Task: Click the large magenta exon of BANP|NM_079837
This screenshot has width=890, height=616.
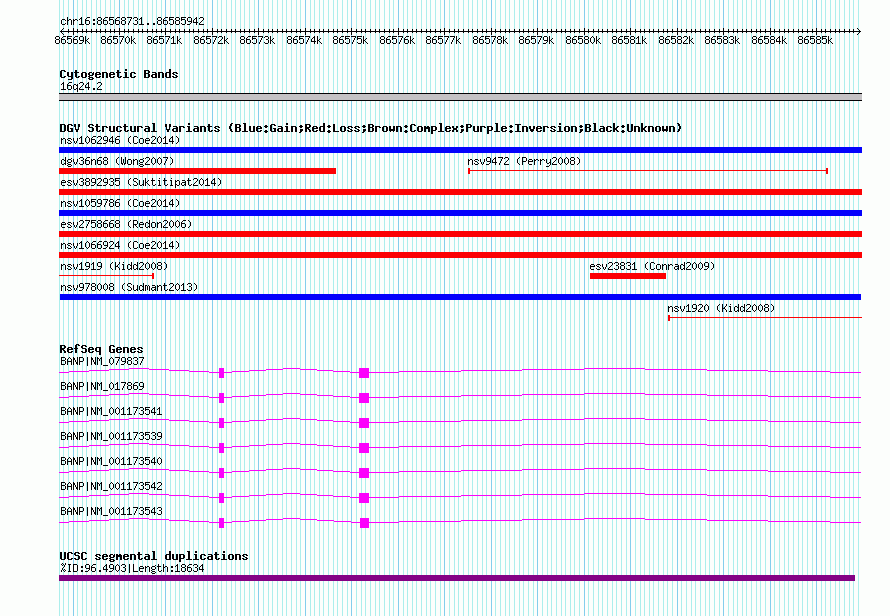Action: [x=364, y=373]
